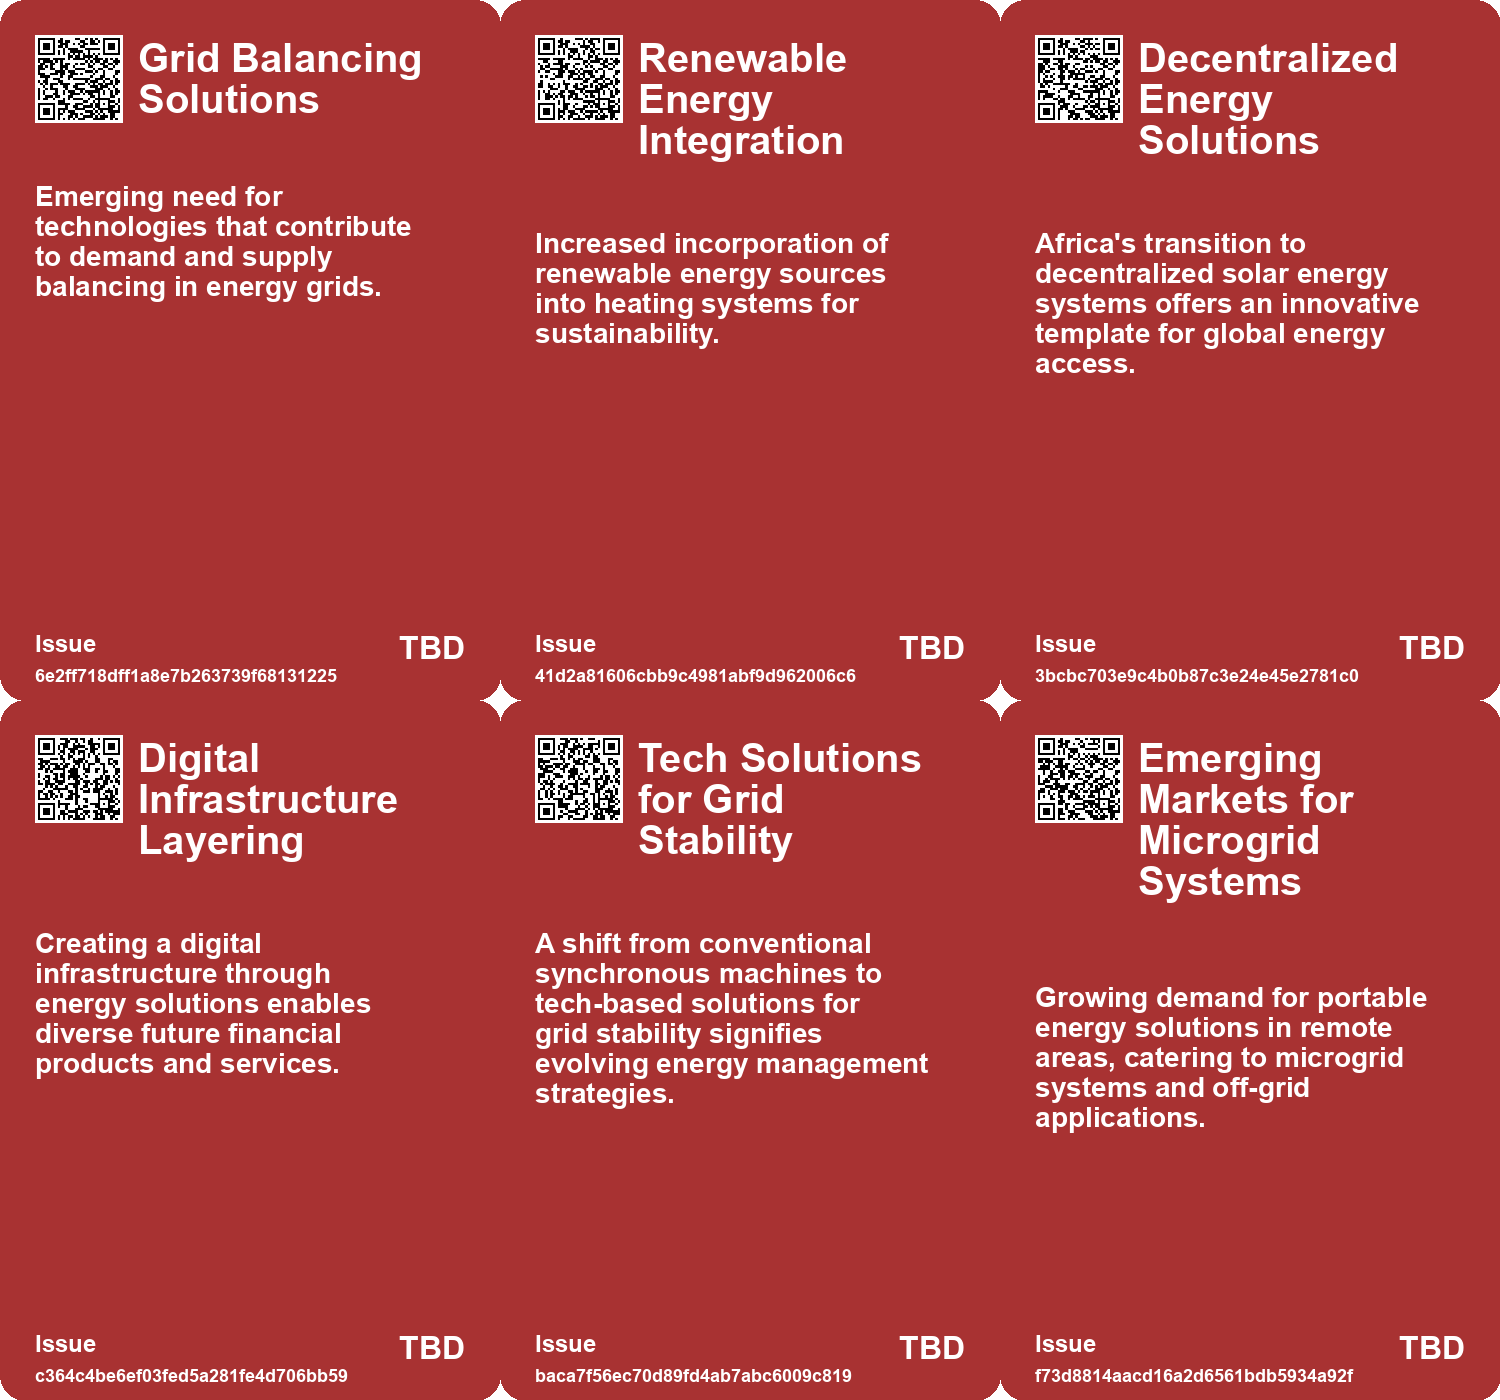Image resolution: width=1500 pixels, height=1400 pixels.
Task: Click TBD label on Decentralized Energy card
Action: [x=1432, y=648]
